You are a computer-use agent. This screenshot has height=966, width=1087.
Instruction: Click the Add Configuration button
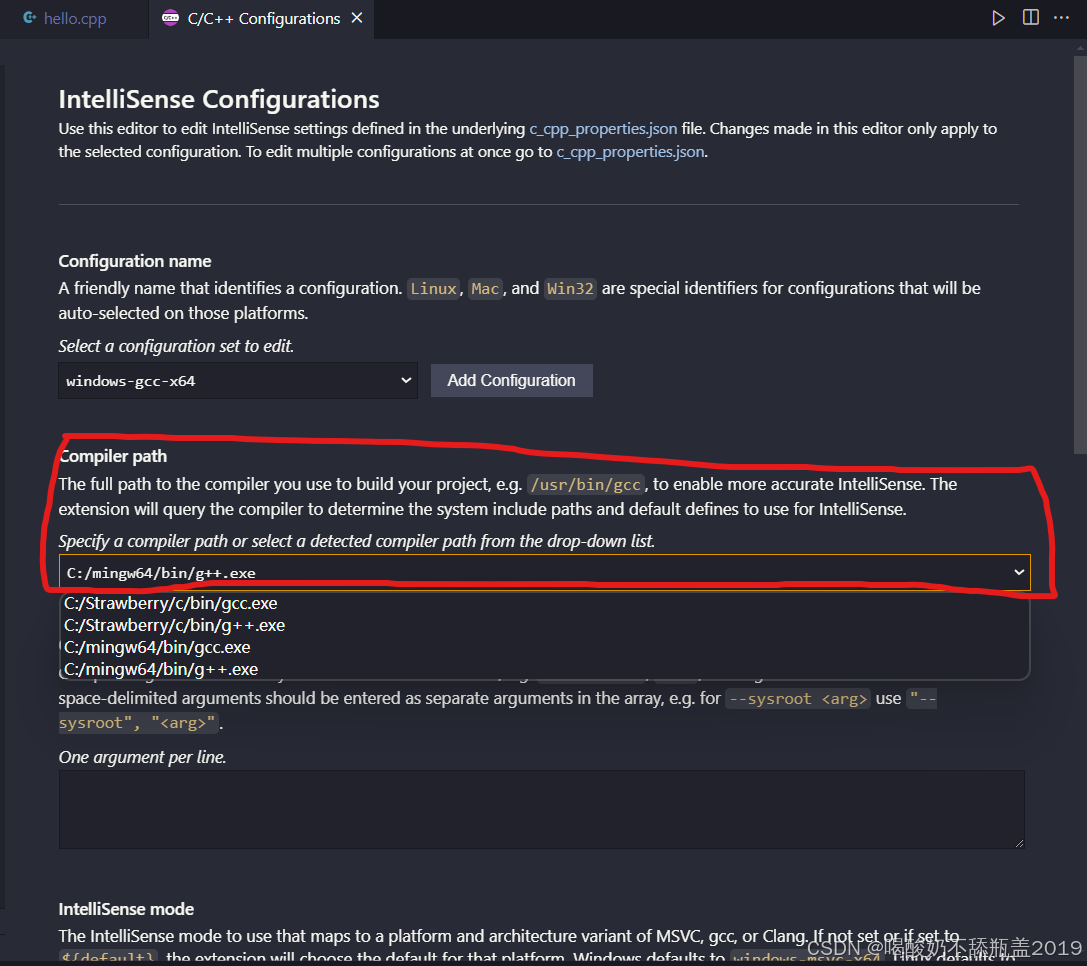(512, 381)
